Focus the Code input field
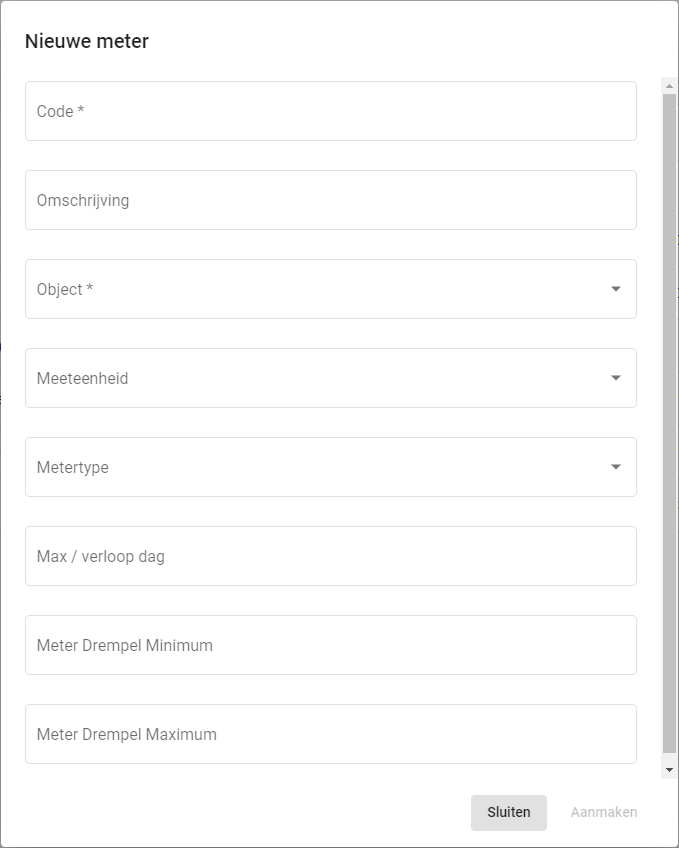This screenshot has width=679, height=848. (330, 111)
